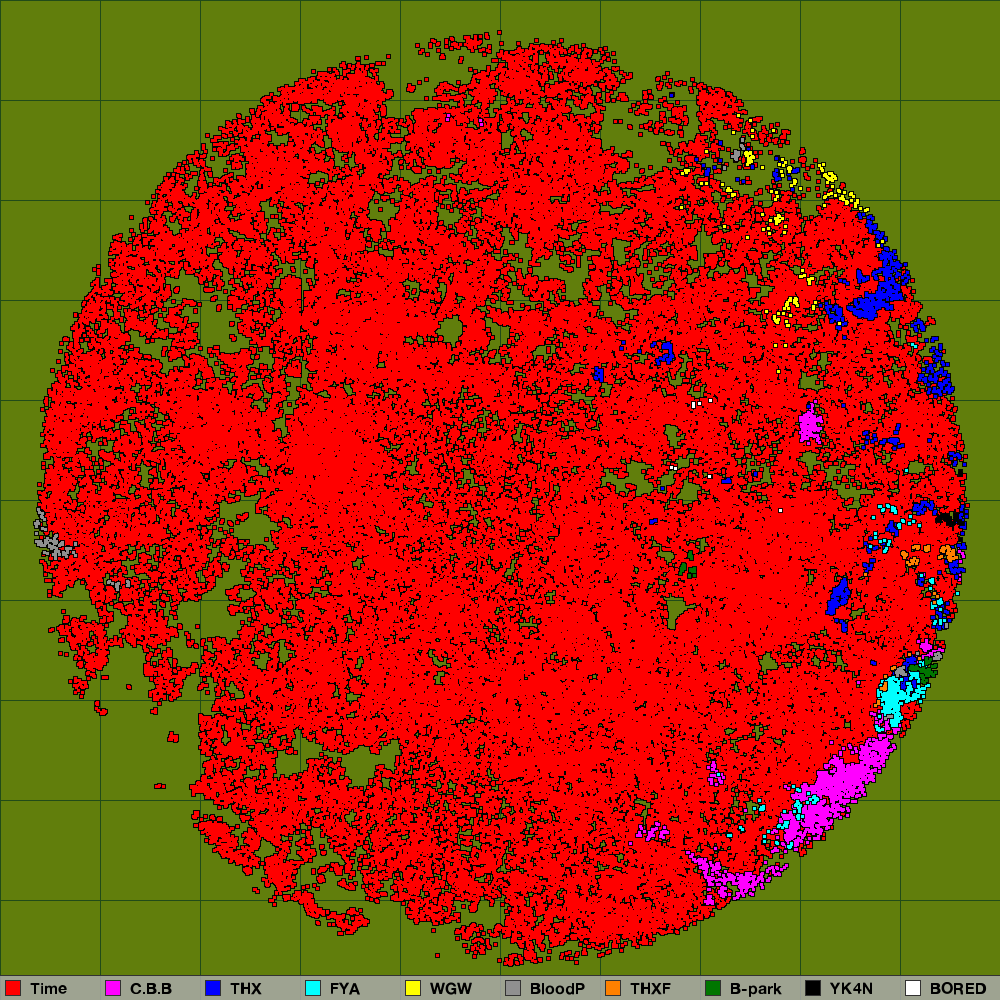Pick the gray BloodP legend swatch
The width and height of the screenshot is (1000, 1000).
(x=513, y=989)
